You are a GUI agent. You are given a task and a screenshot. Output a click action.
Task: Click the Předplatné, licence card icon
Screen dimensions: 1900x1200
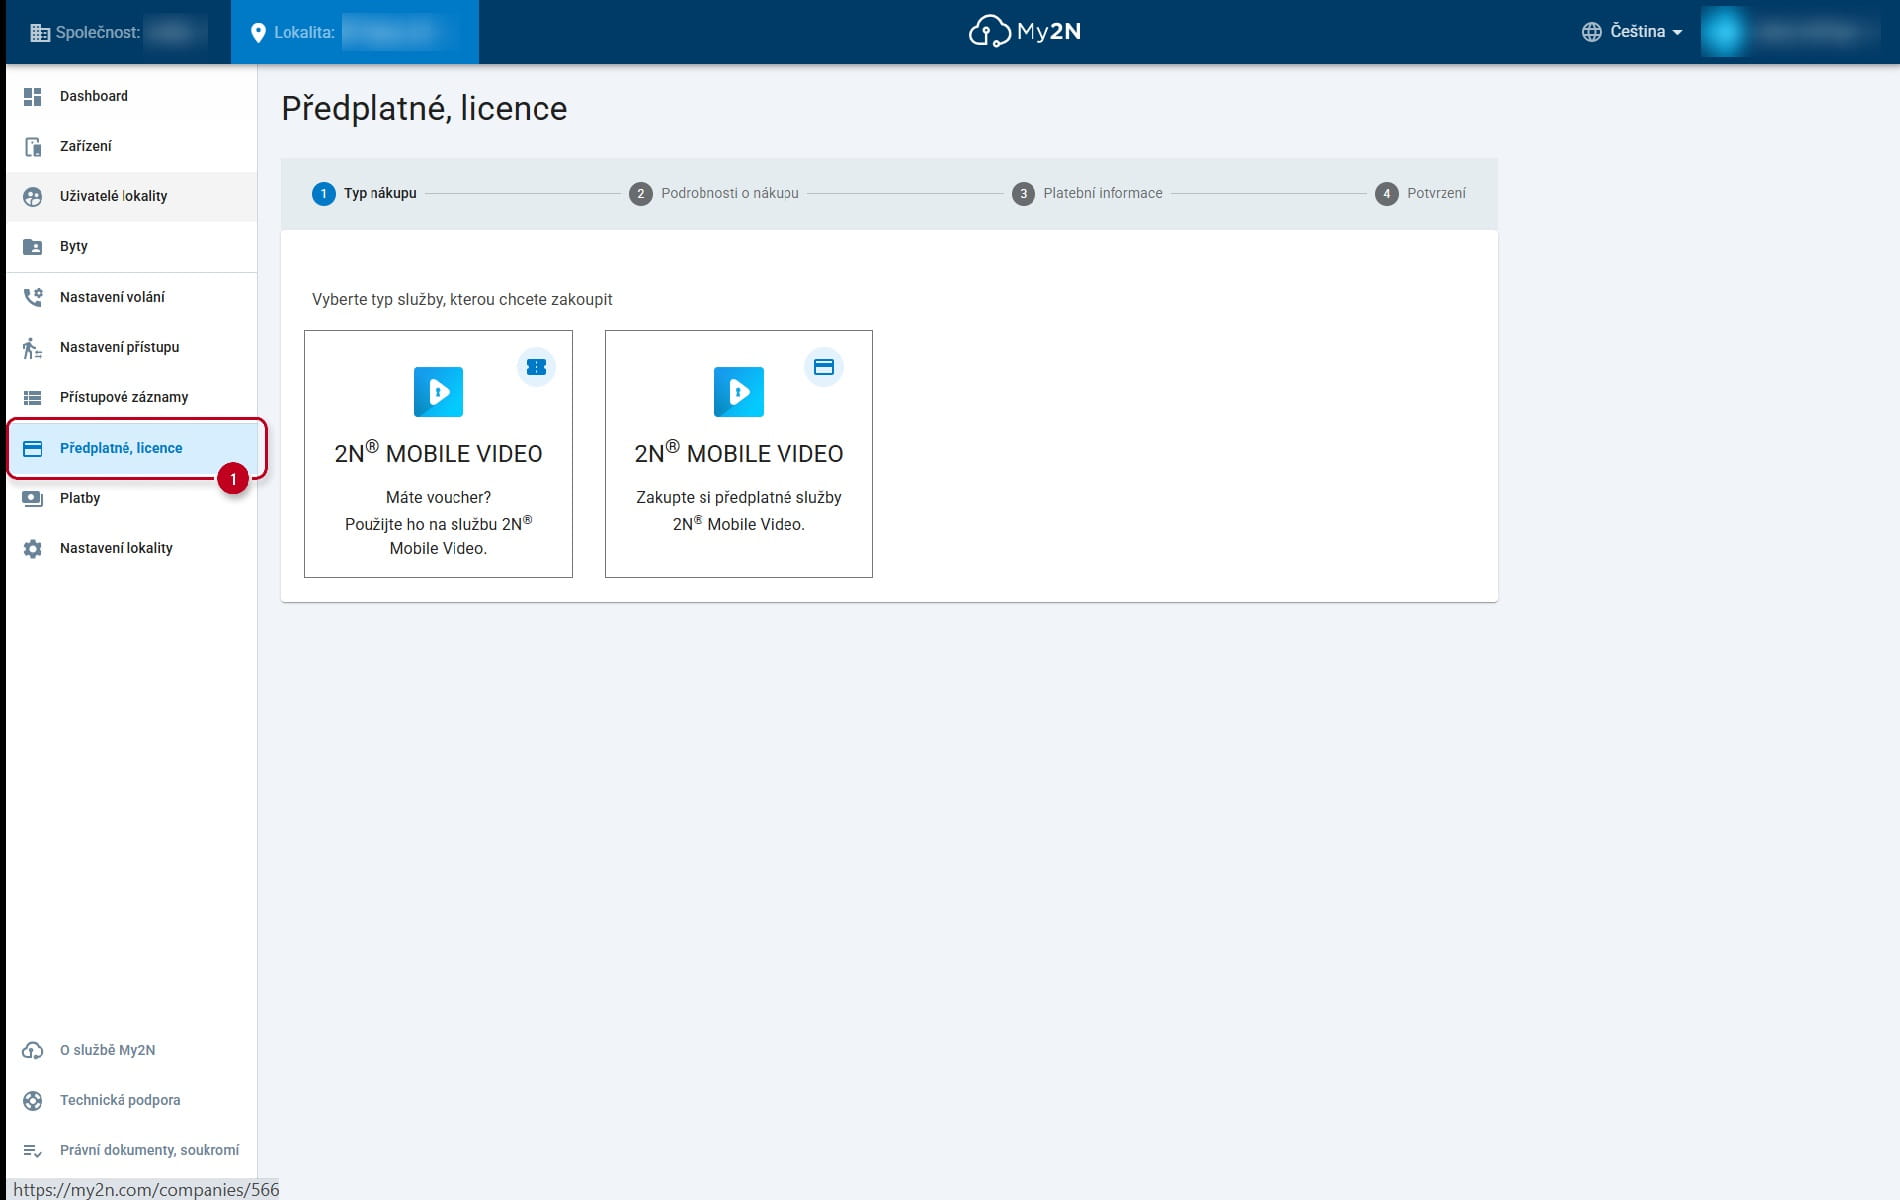pyautogui.click(x=32, y=448)
